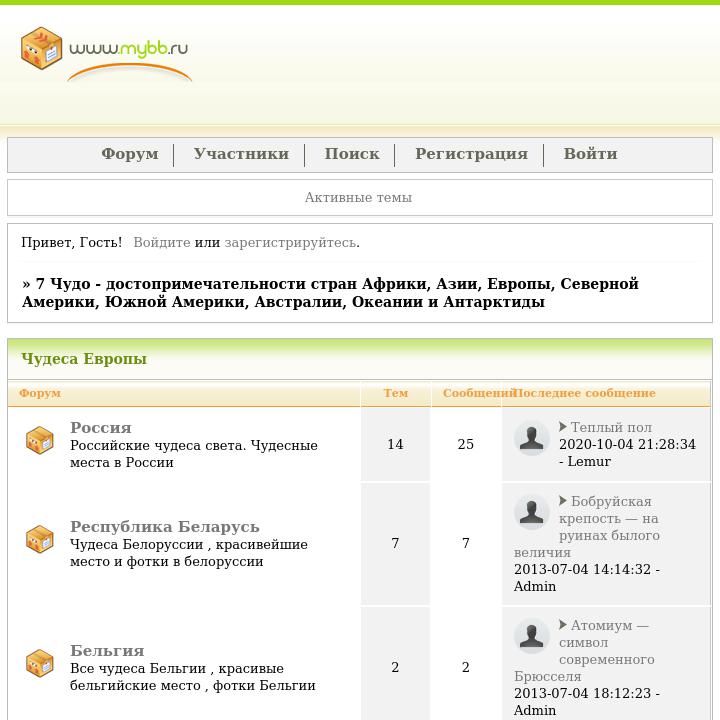This screenshot has width=720, height=720.
Task: Open Регистрация in the navigation bar
Action: click(472, 153)
